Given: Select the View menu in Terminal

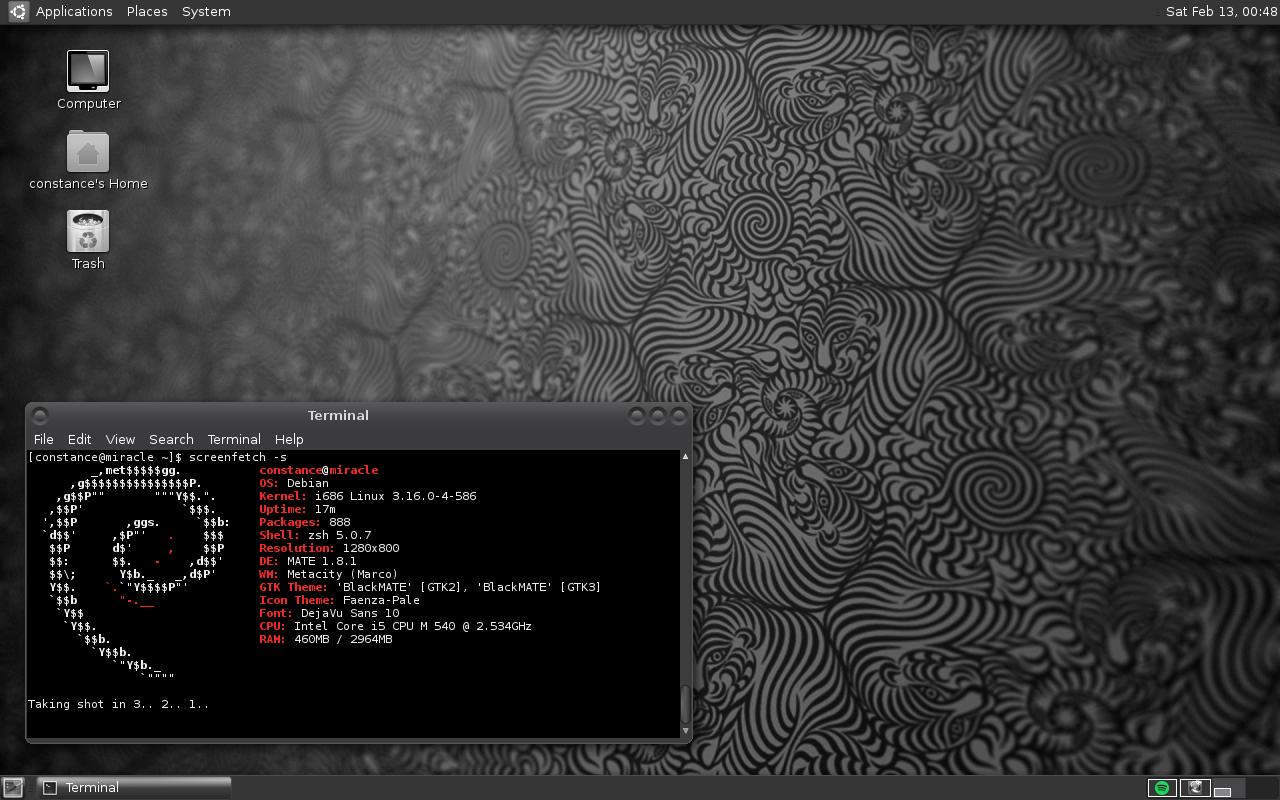Looking at the screenshot, I should coord(120,439).
